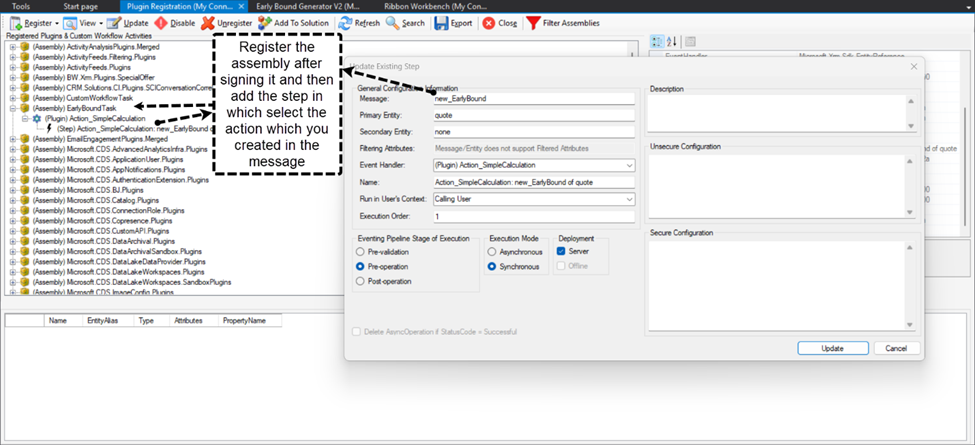
Task: Select the Microsoft.CDS.DataArchival.Plugins assembly row
Action: pos(96,241)
